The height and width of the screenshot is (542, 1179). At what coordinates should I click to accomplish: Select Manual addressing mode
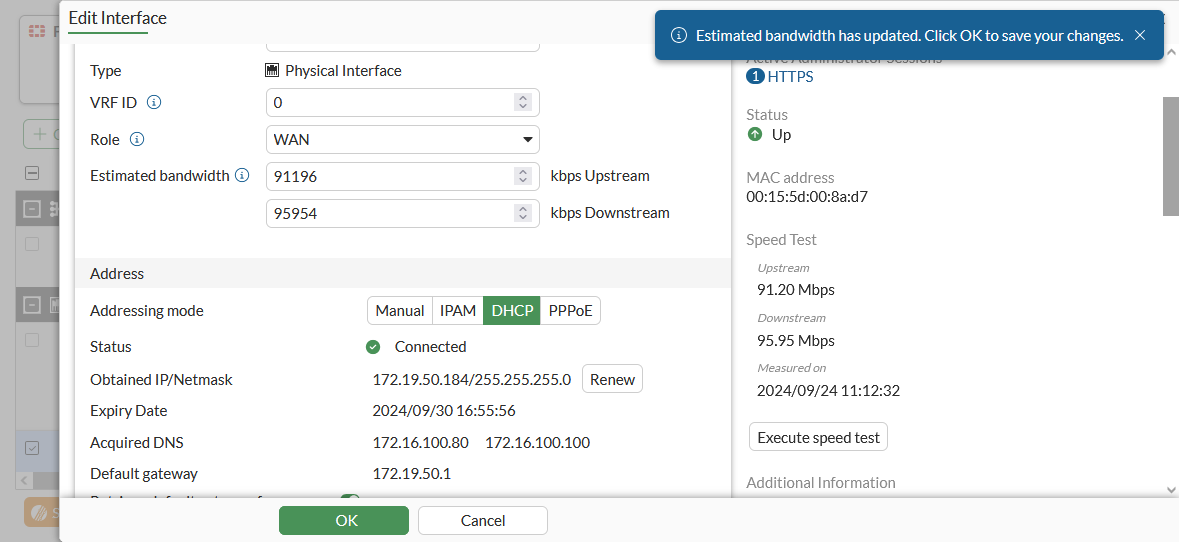pos(400,311)
